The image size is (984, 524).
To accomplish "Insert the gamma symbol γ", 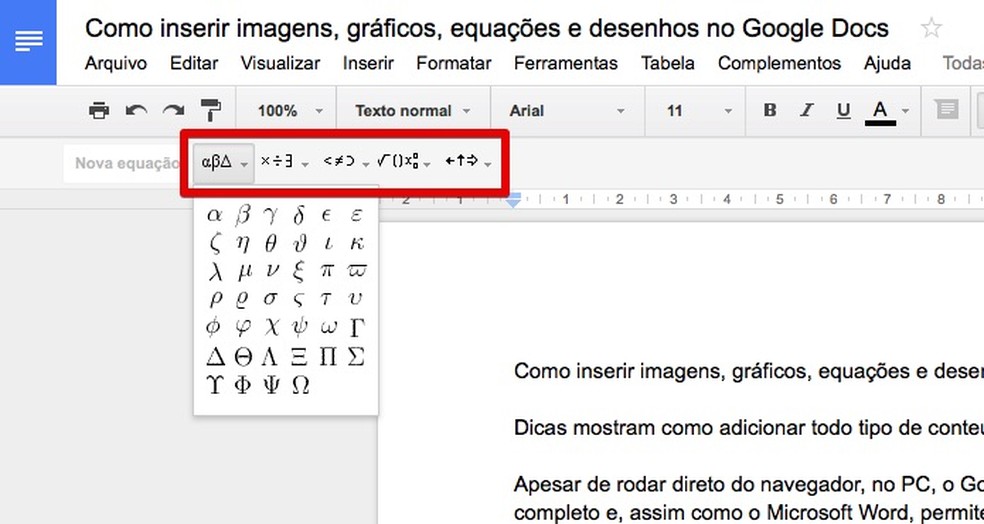I will pos(271,215).
